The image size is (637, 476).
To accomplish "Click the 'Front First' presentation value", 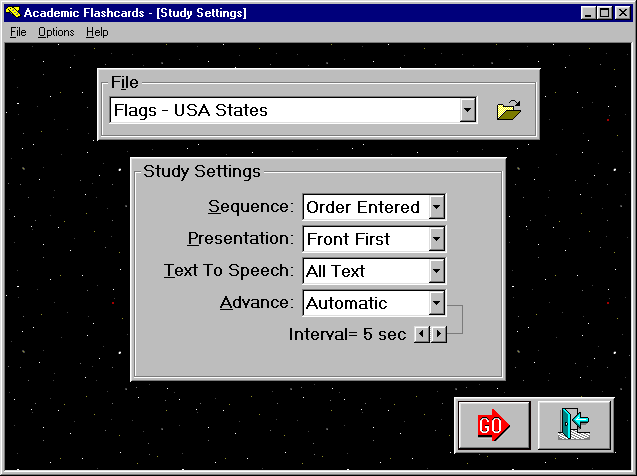I will [364, 239].
